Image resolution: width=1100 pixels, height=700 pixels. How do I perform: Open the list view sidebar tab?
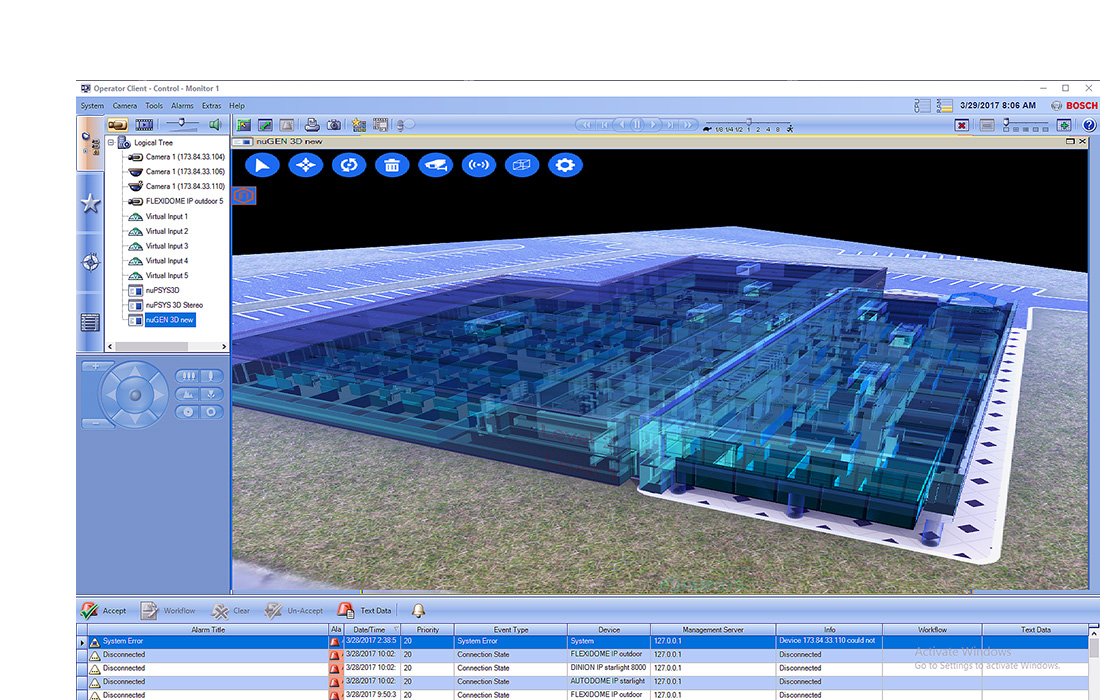(x=90, y=323)
